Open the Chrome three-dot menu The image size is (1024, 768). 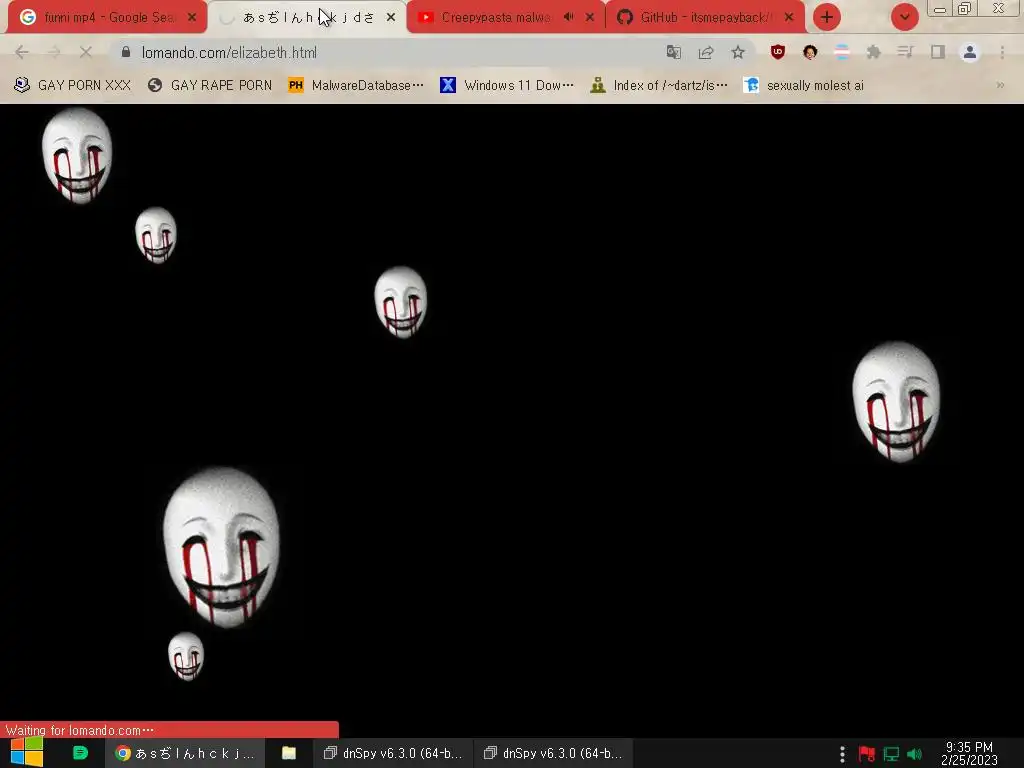(1002, 52)
